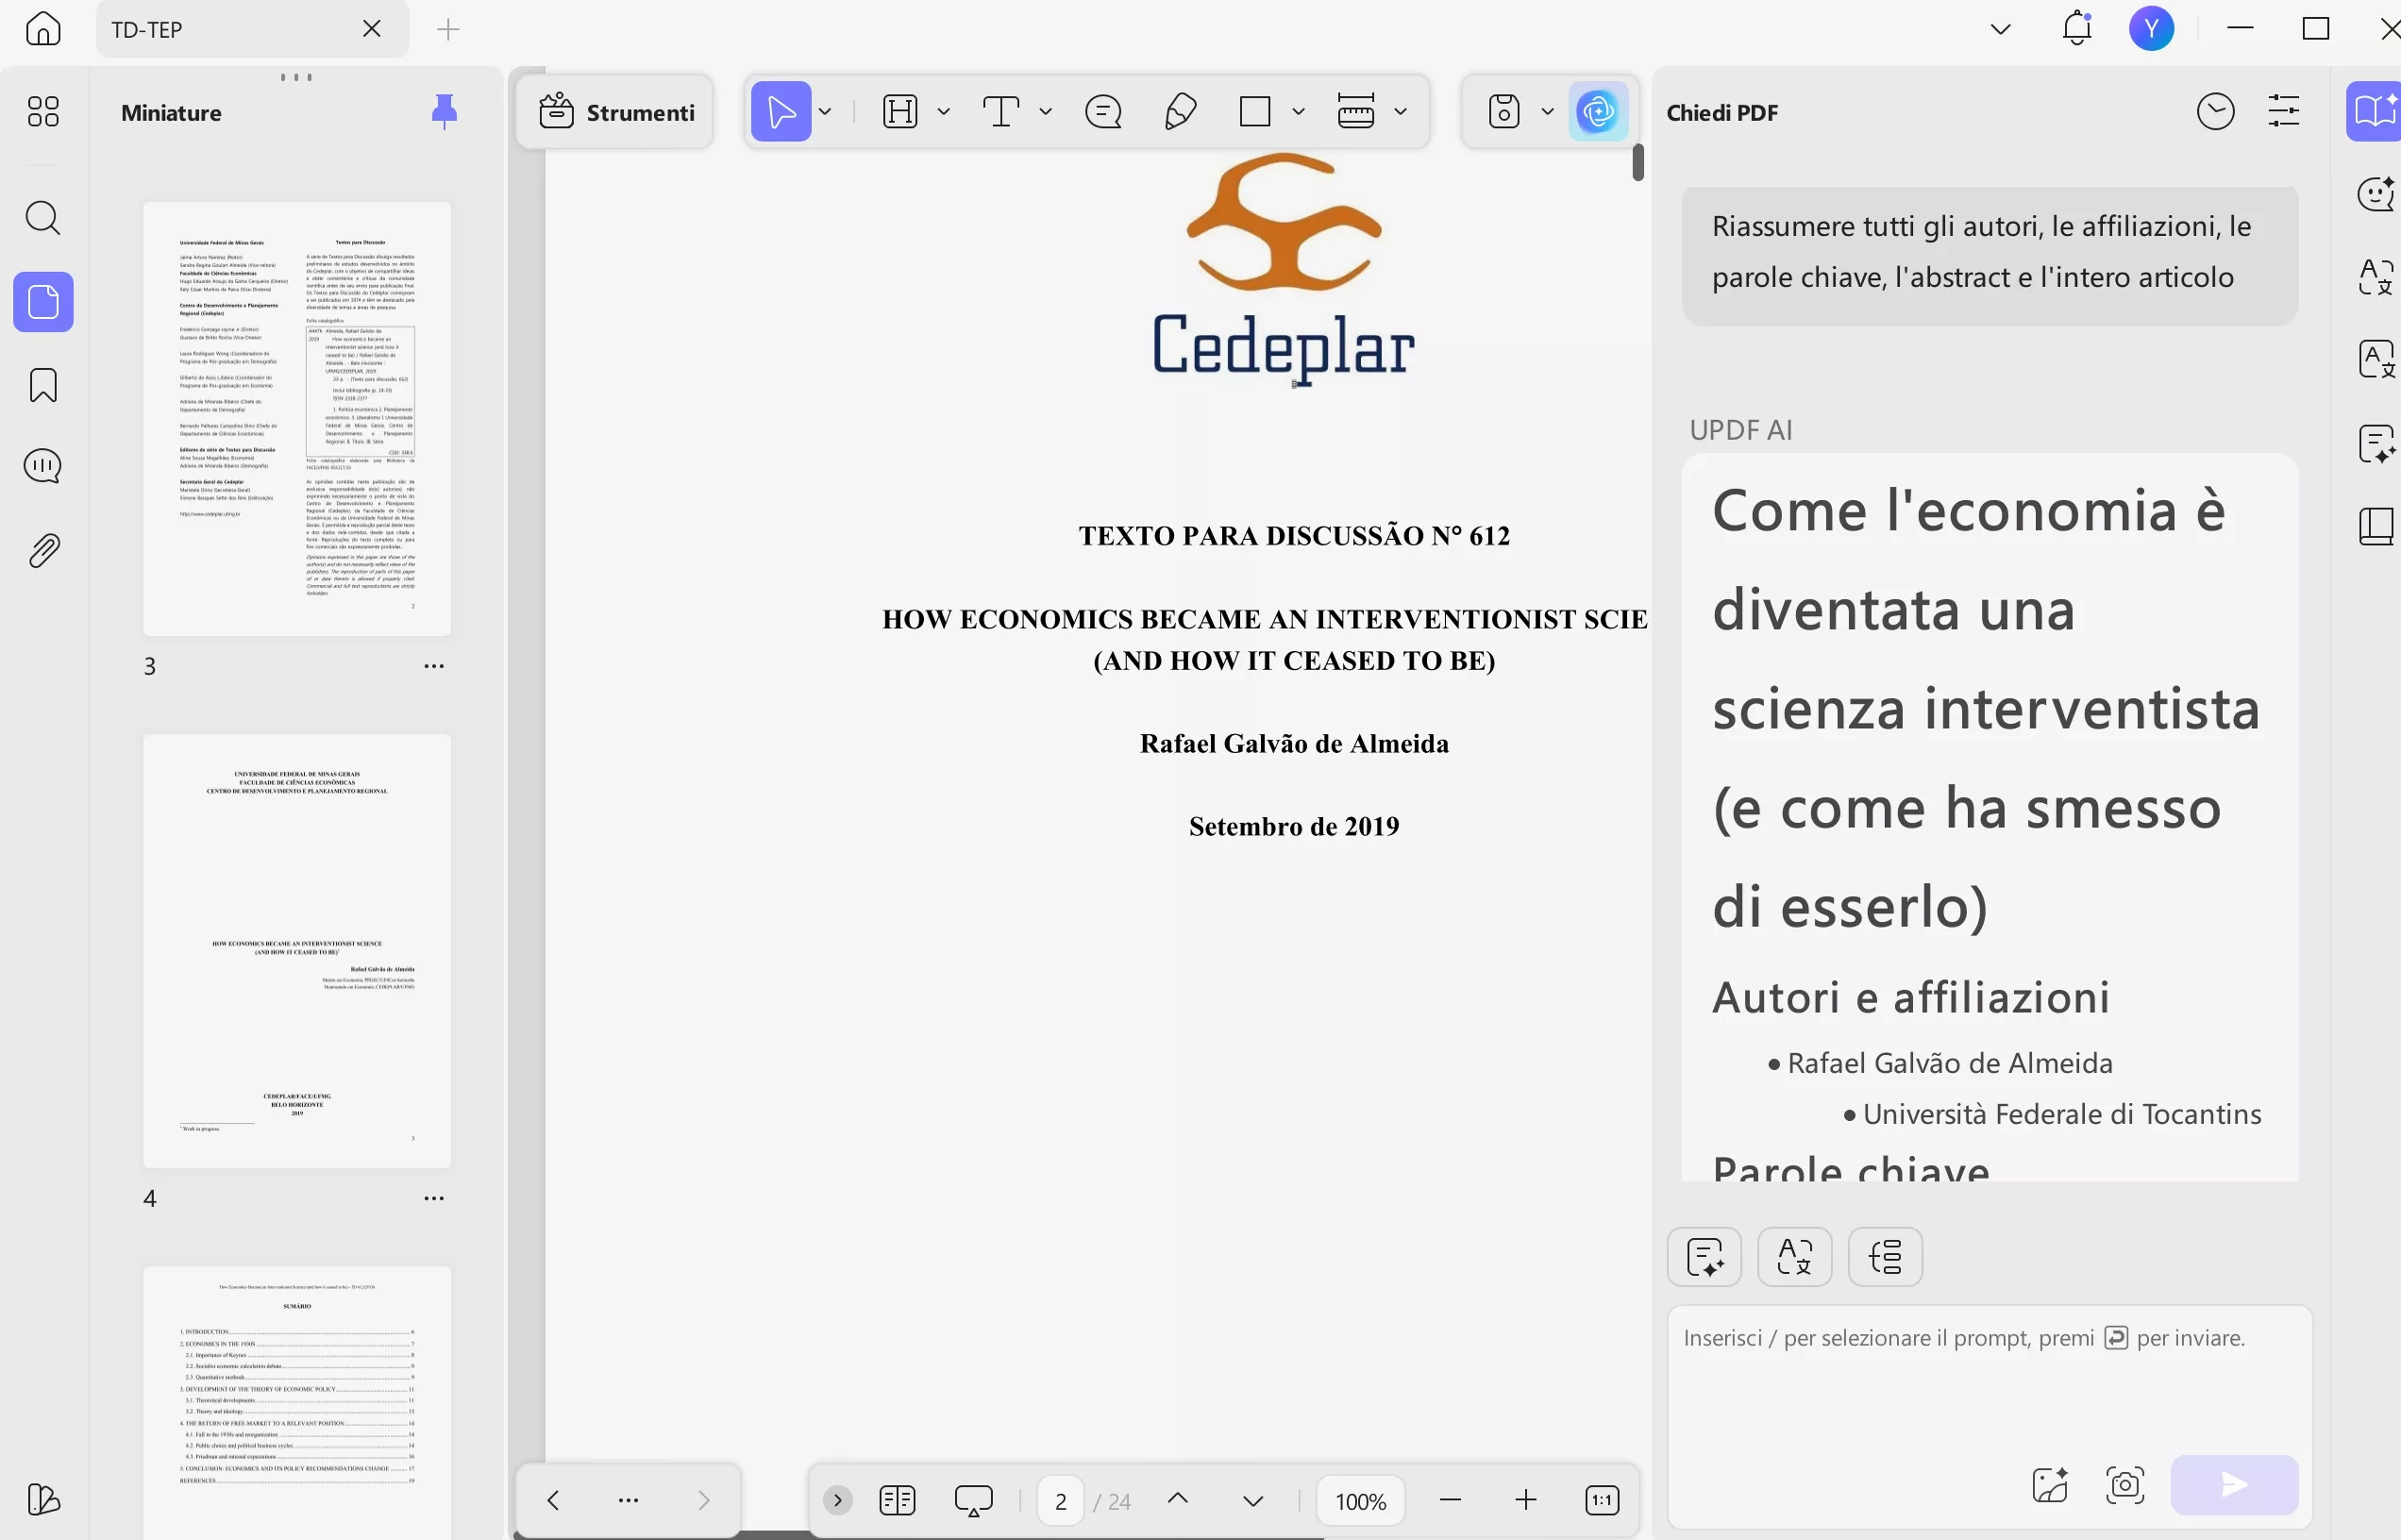This screenshot has width=2401, height=1540.
Task: Open the thumbnails grid icon in left sidebar
Action: (43, 111)
